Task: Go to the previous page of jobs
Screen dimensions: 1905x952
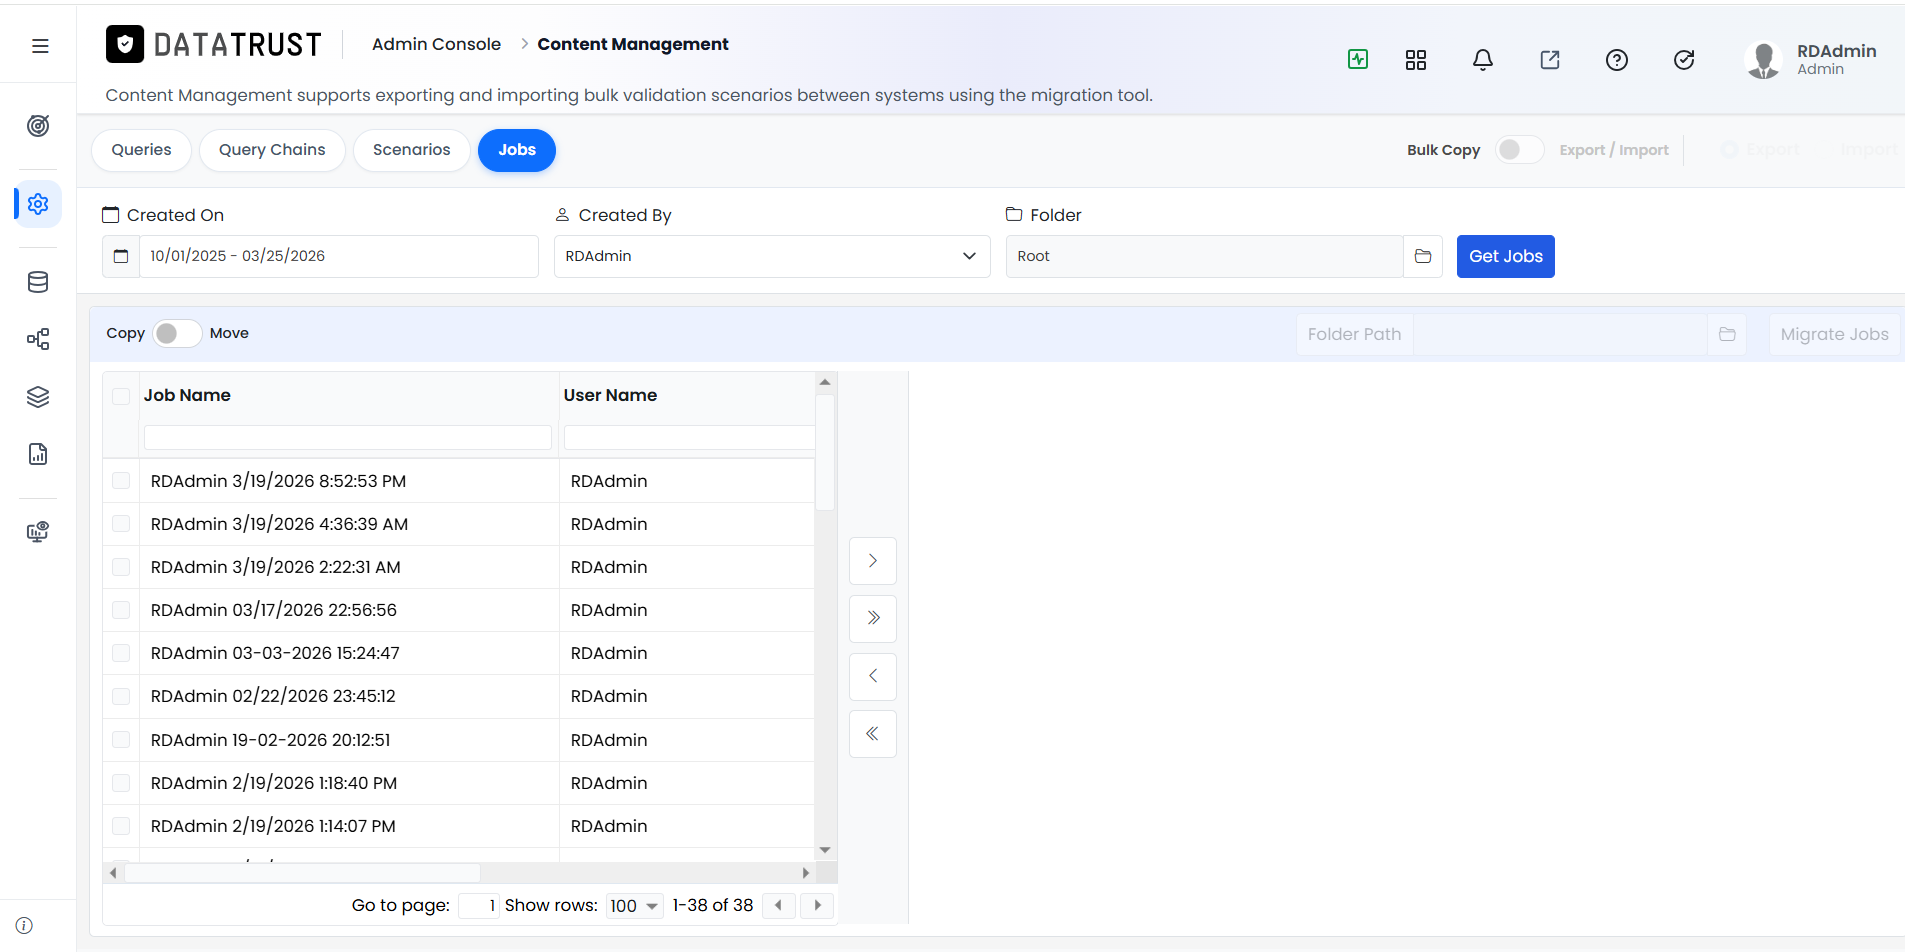Action: pyautogui.click(x=778, y=905)
